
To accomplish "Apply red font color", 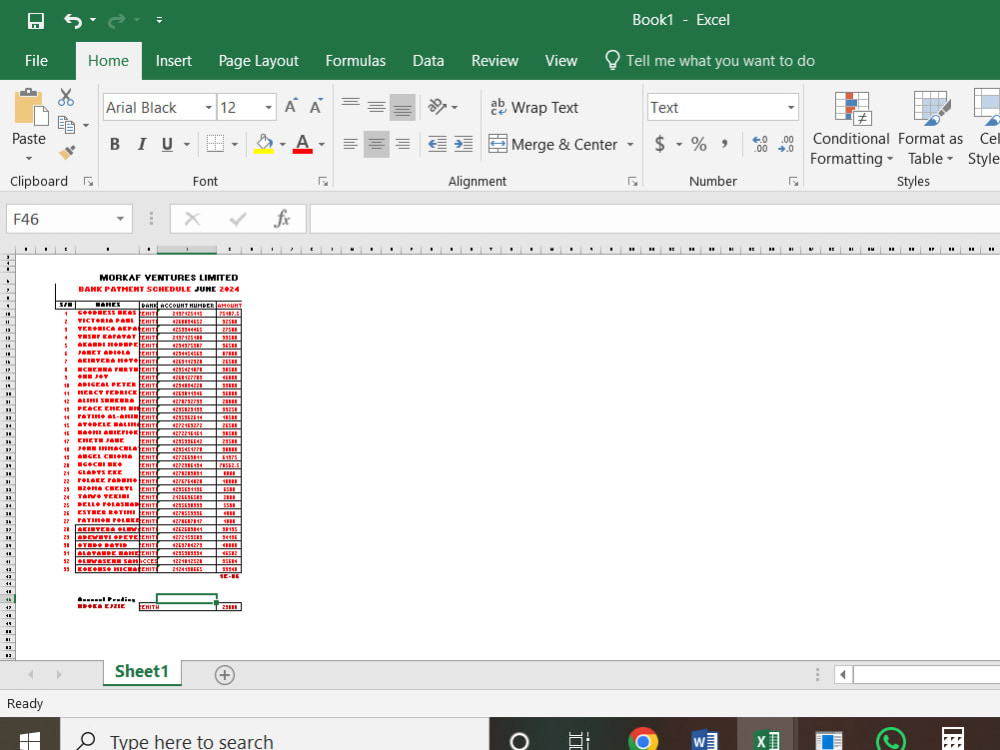I will tap(302, 144).
